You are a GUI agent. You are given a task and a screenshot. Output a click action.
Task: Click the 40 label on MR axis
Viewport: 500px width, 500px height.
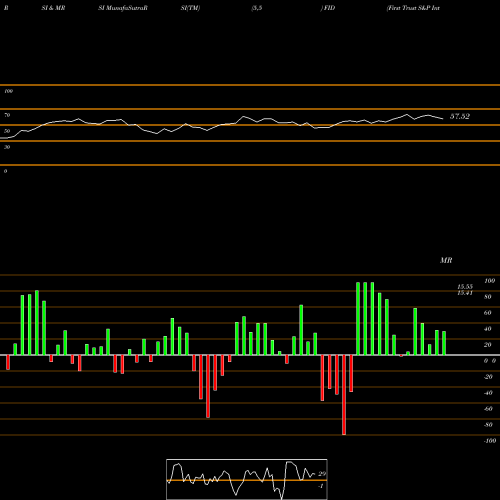[488, 329]
